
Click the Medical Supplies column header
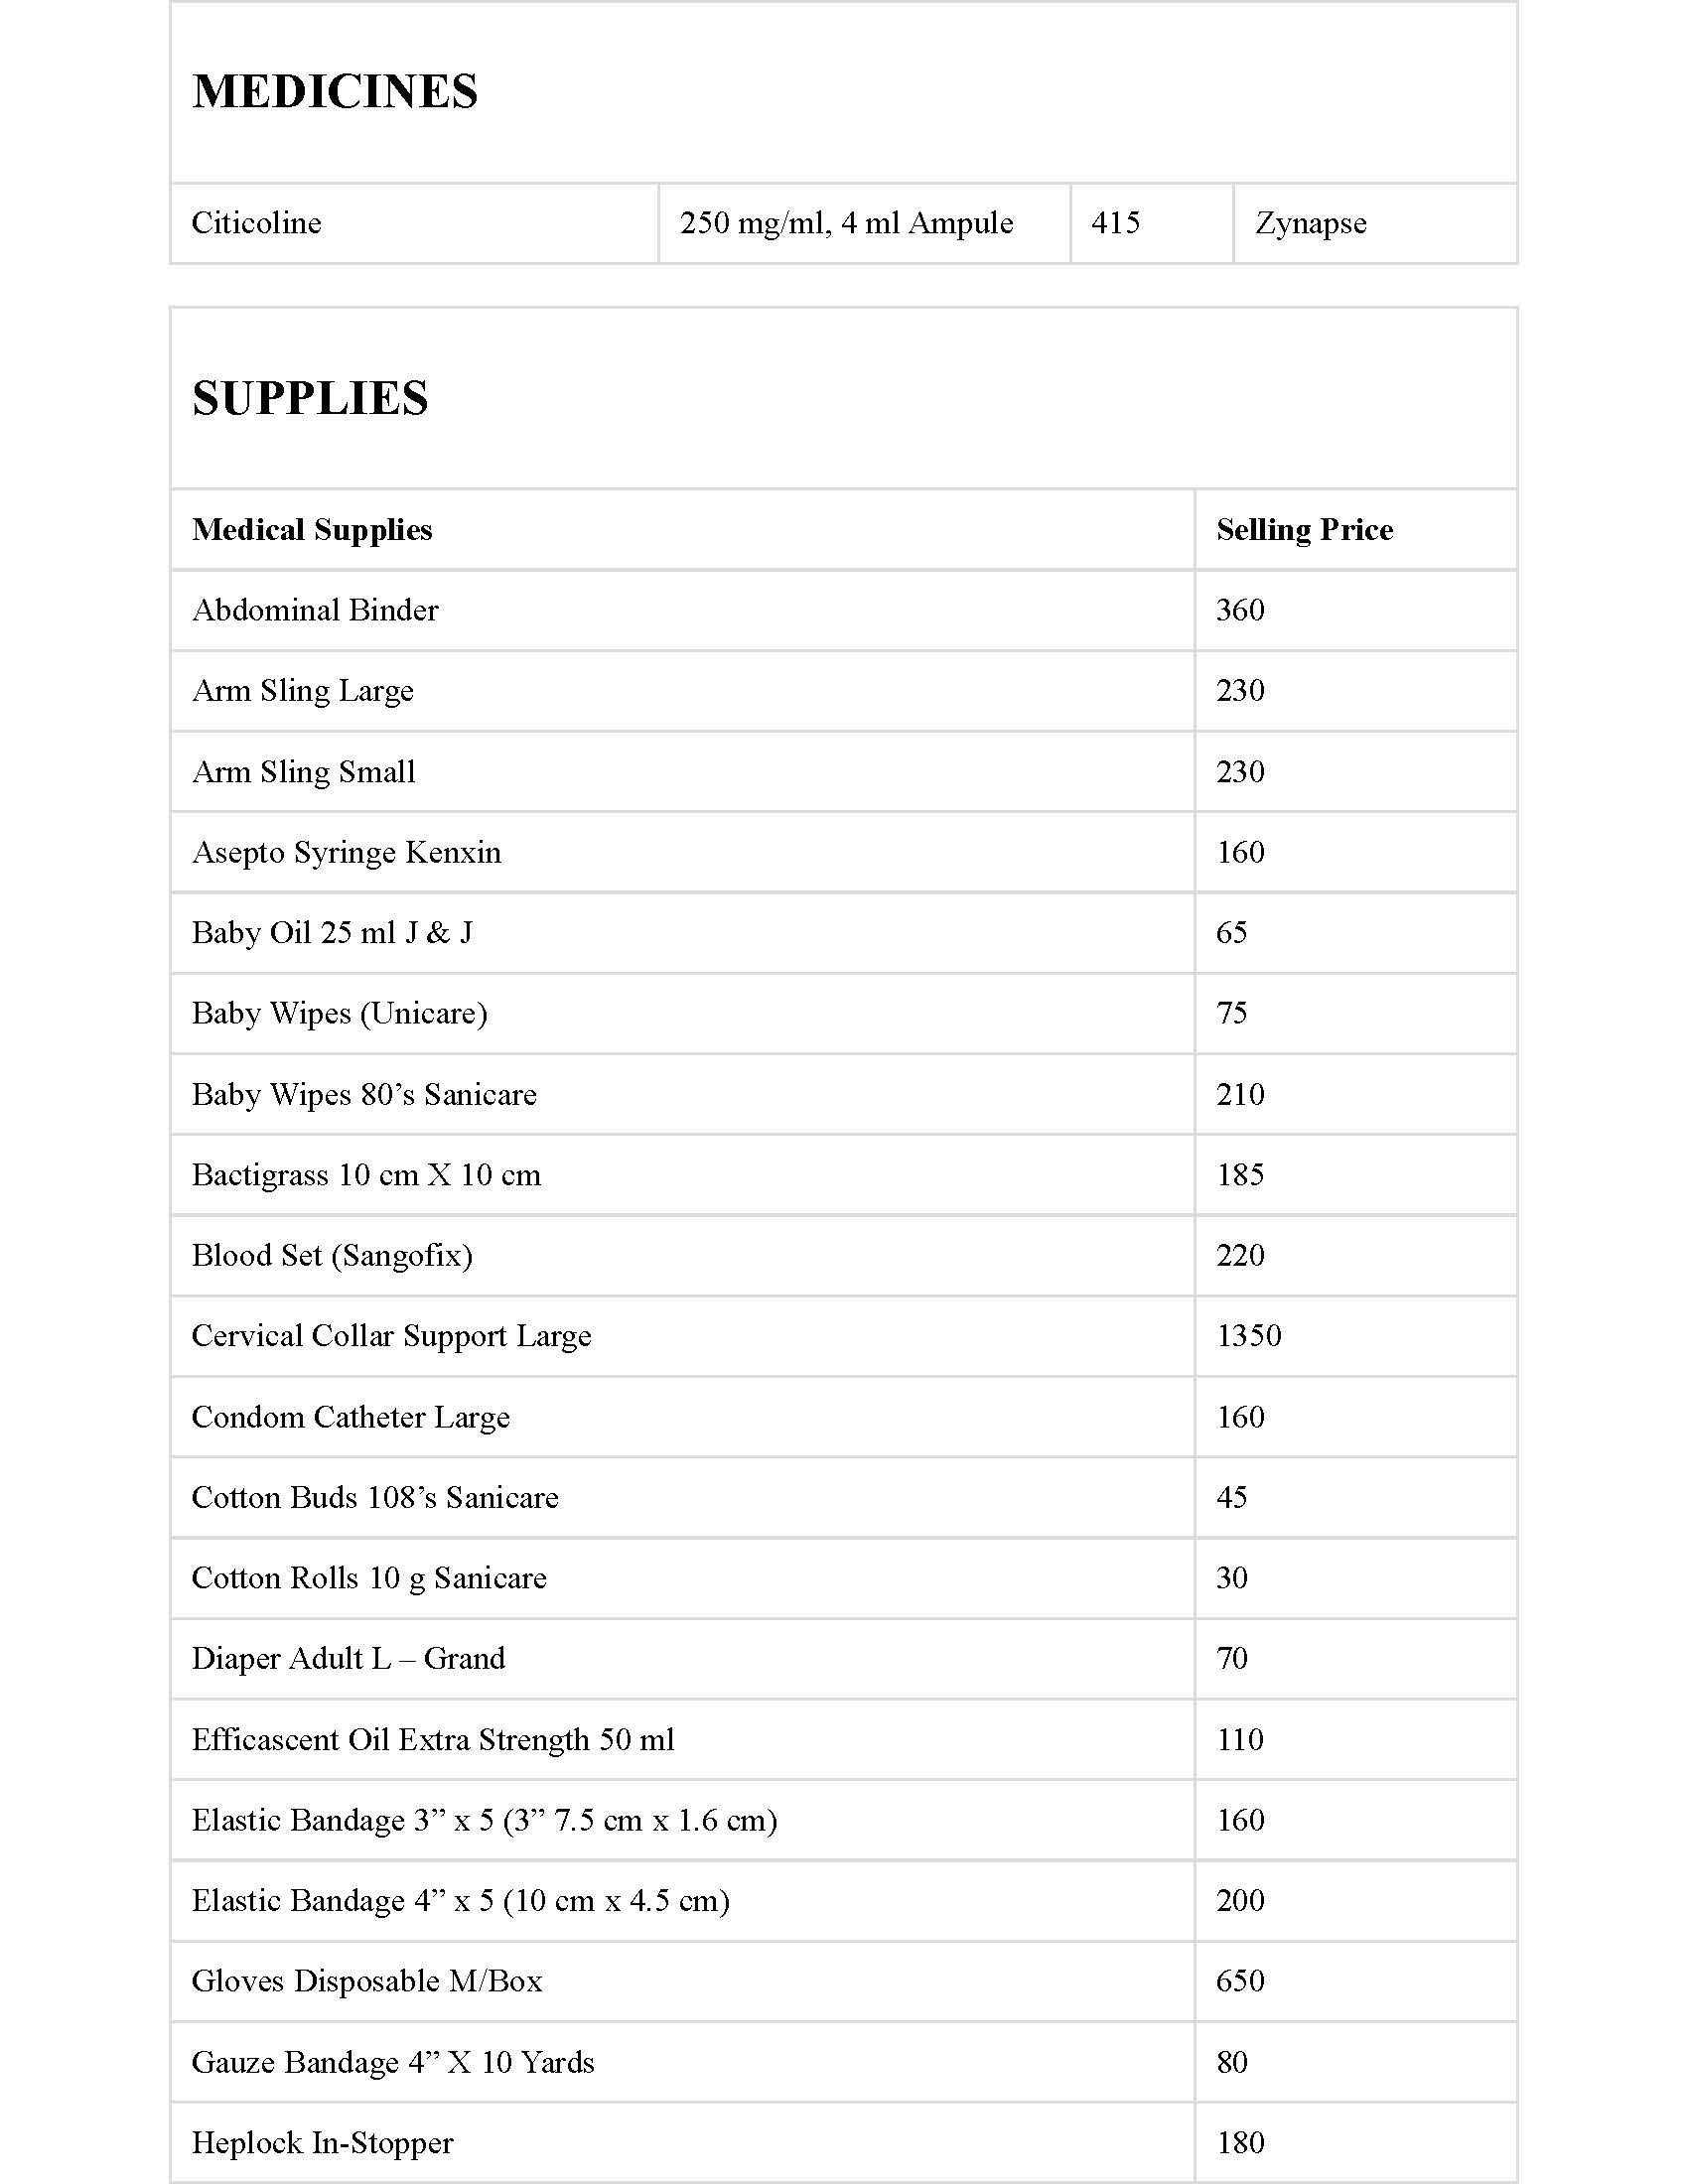click(312, 529)
